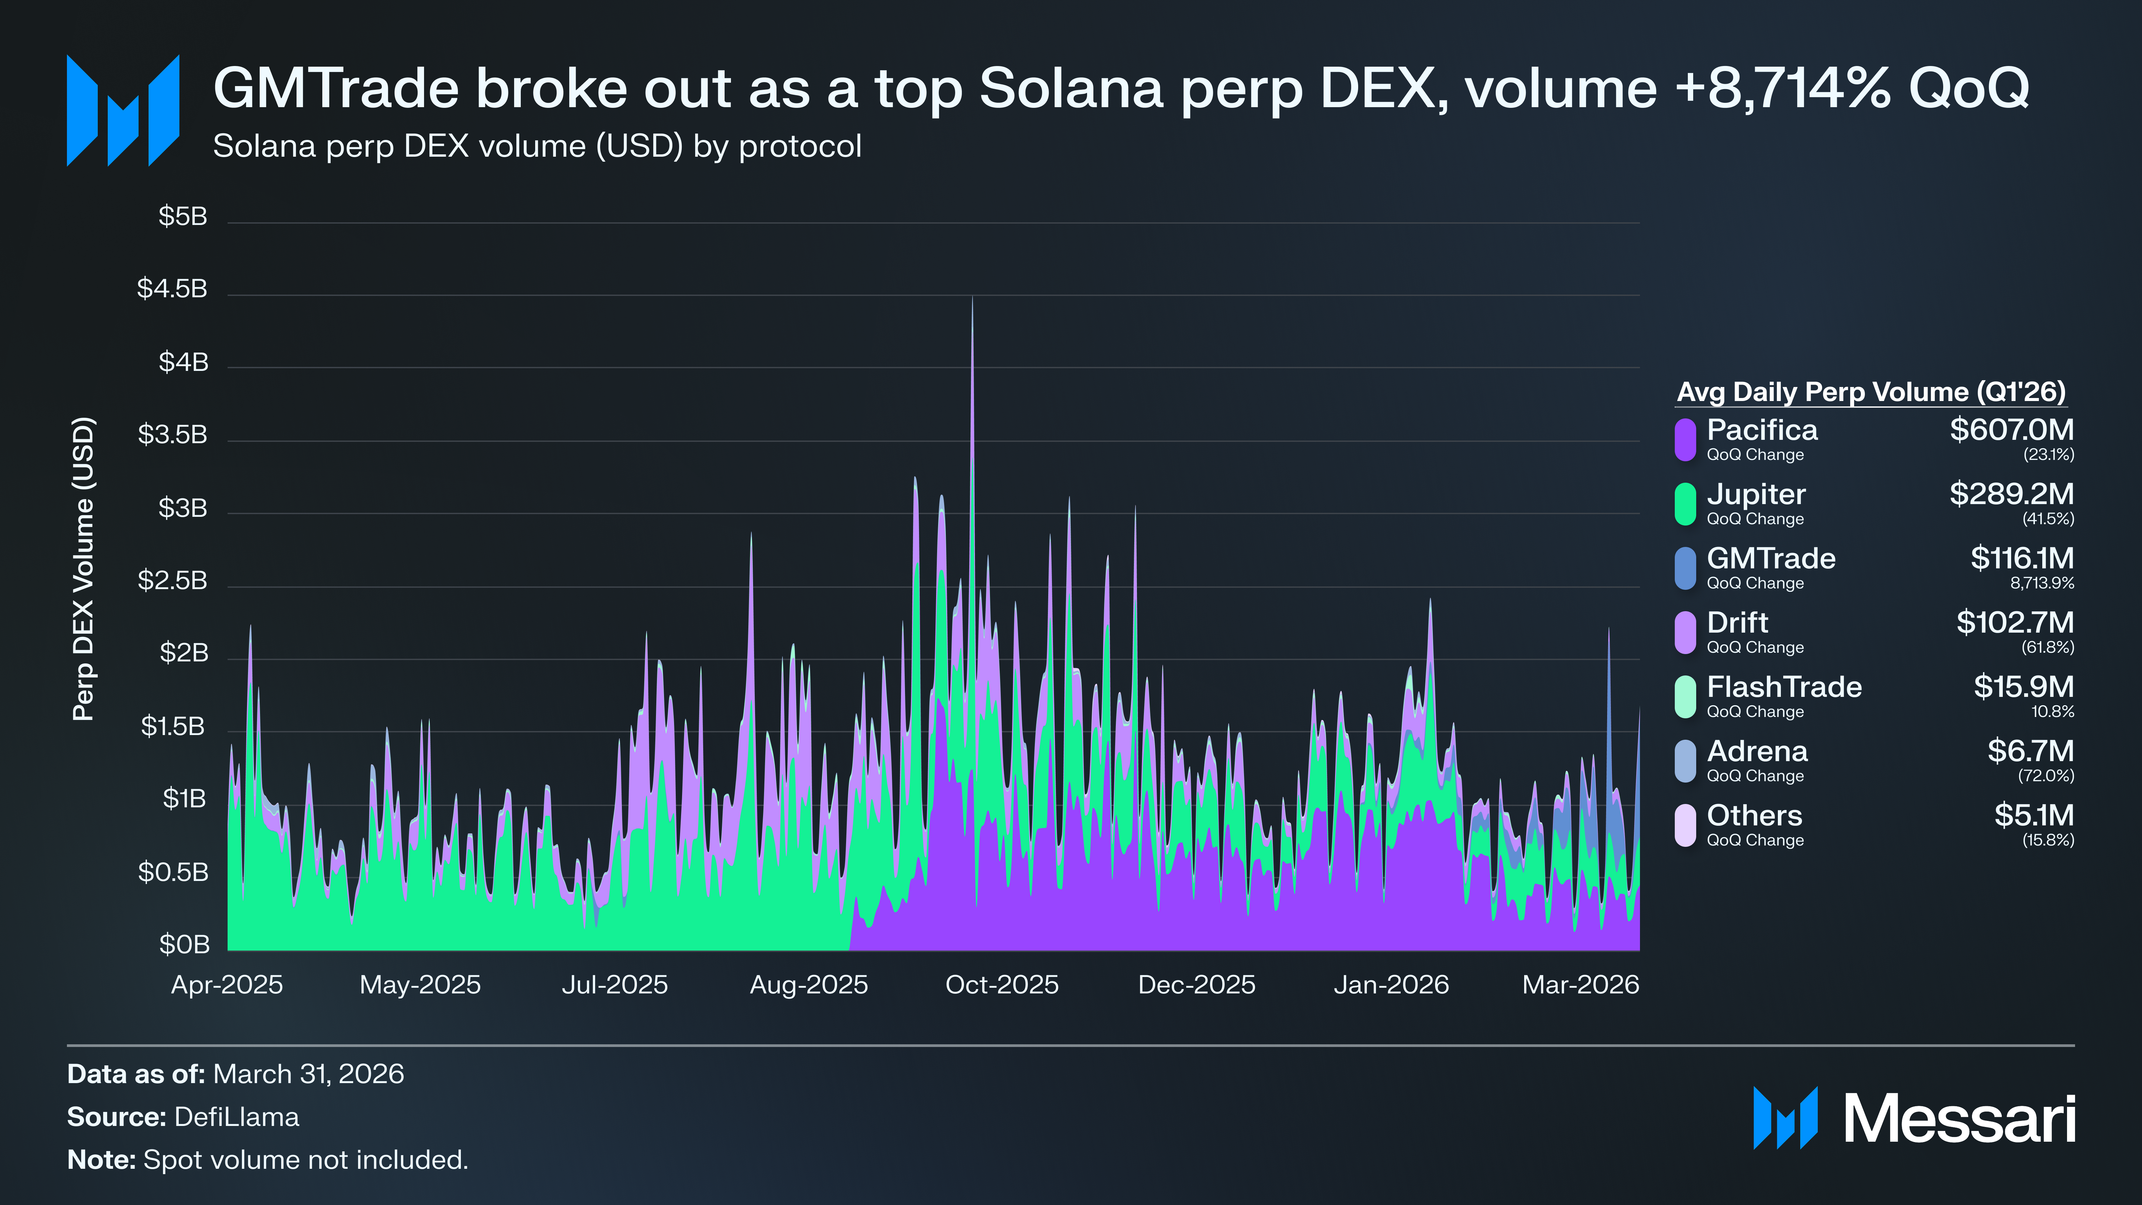Select the green Jupiter legend swatch

pos(1685,504)
